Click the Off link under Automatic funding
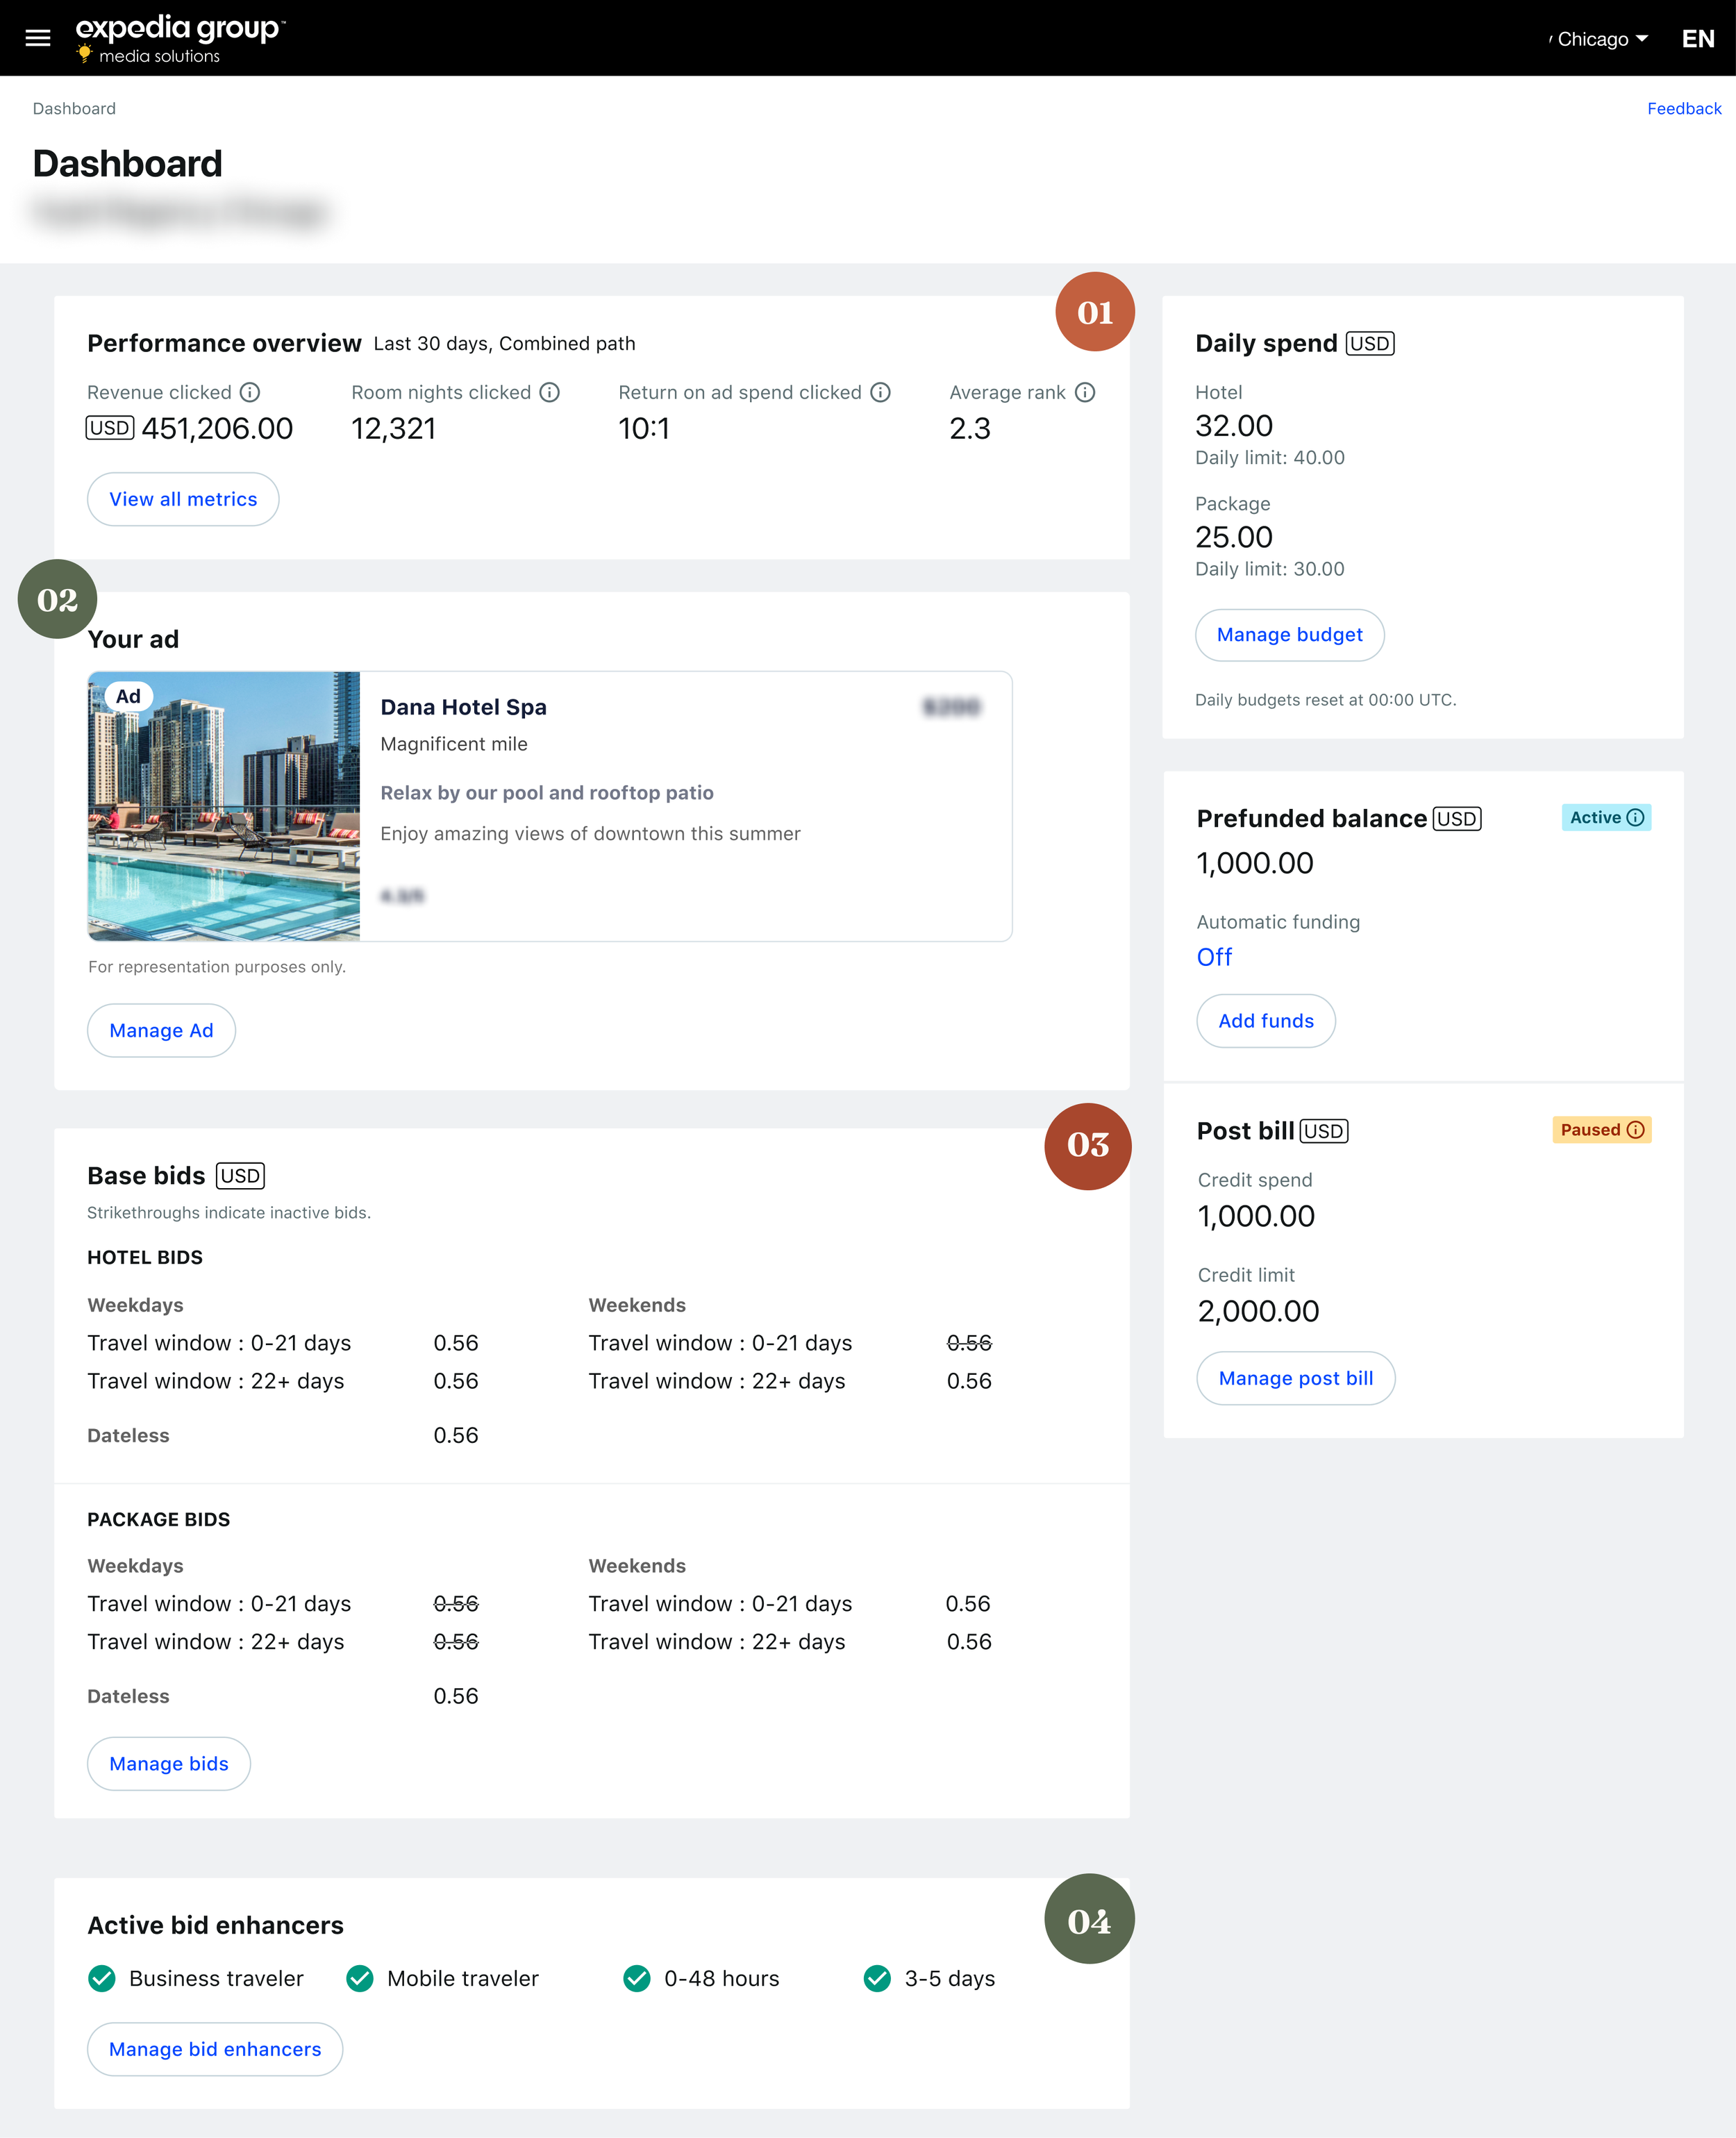1736x2138 pixels. coord(1214,957)
